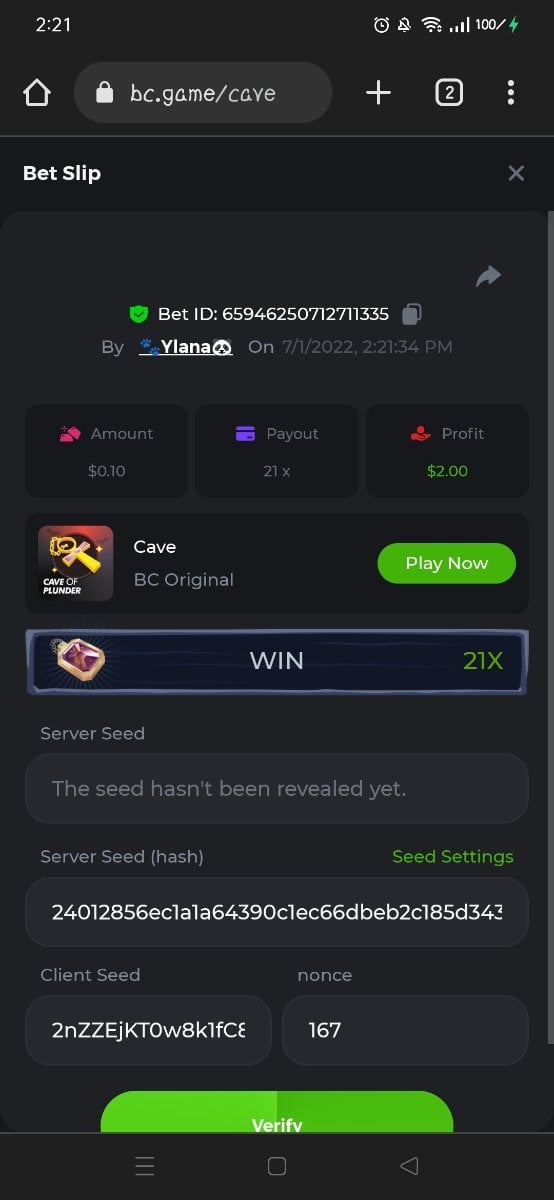Share the bet using the arrow icon
This screenshot has height=1200, width=554.
click(489, 276)
